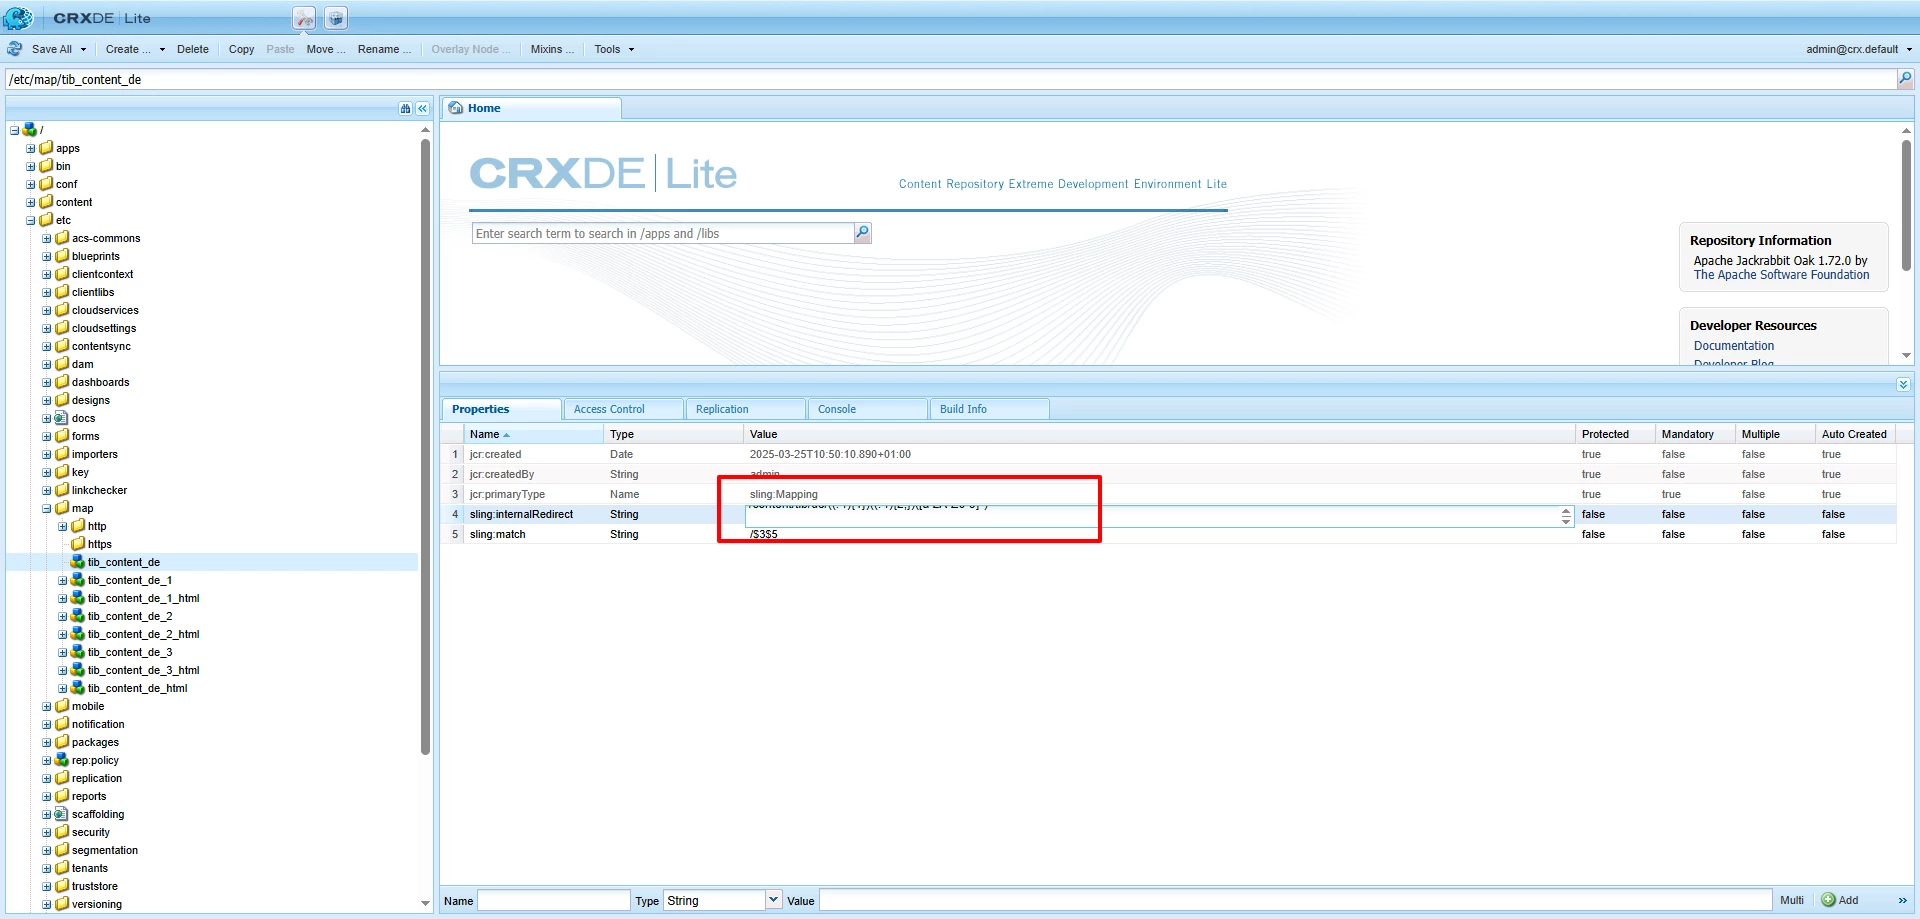
Task: Select the sling:match property row
Action: click(1168, 534)
